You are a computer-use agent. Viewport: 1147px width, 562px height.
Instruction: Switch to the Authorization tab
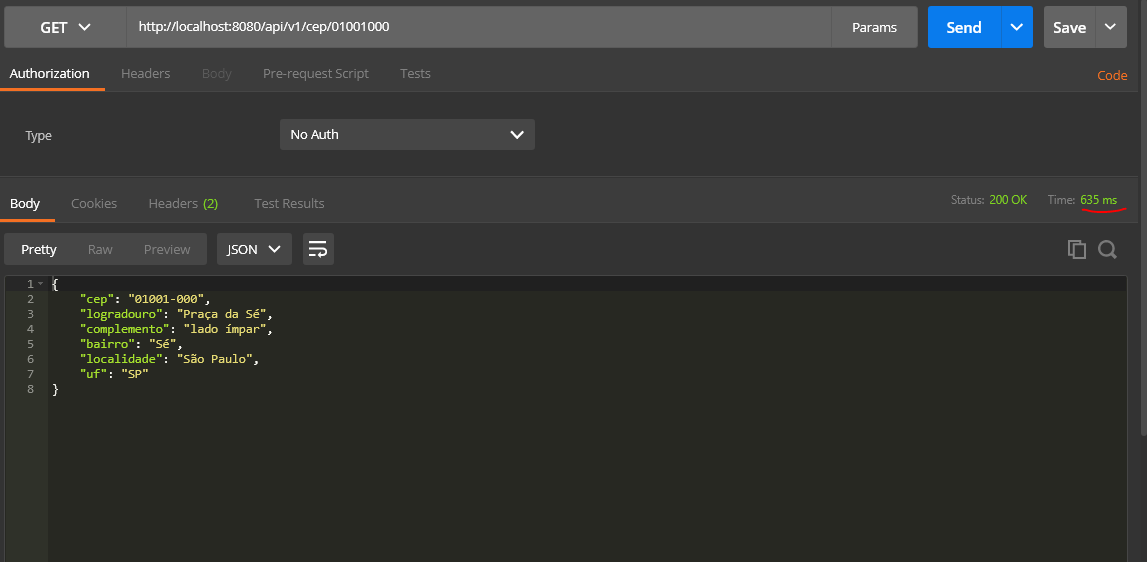click(50, 73)
